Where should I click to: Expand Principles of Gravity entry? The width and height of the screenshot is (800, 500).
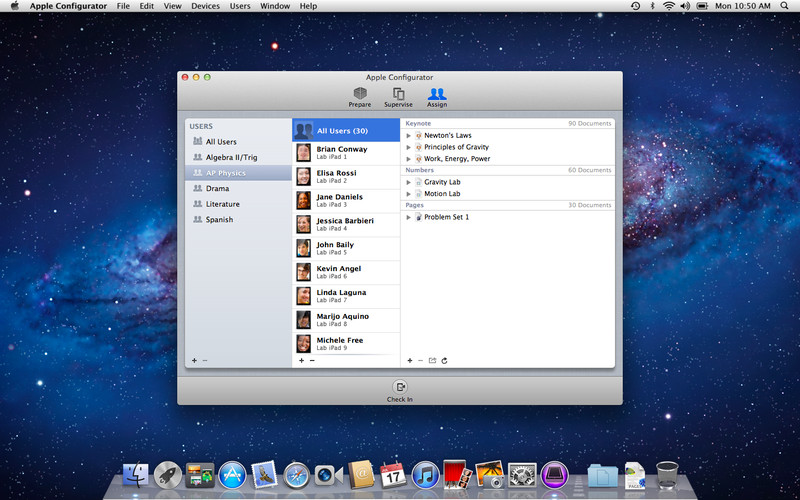(x=408, y=147)
